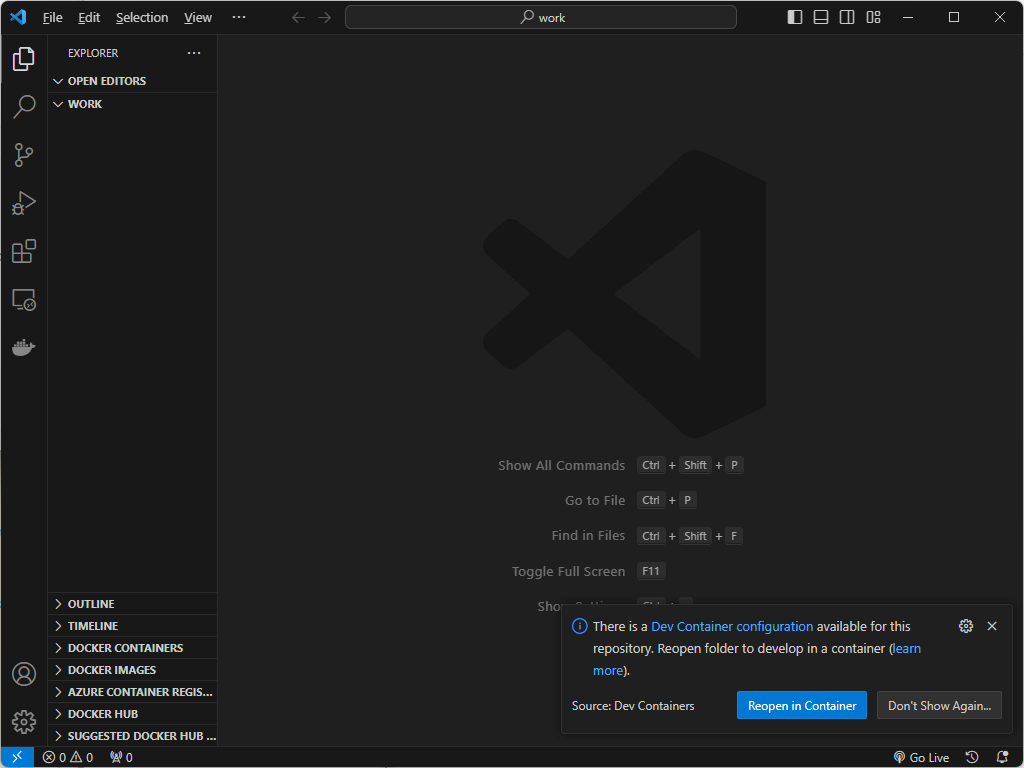Screen dimensions: 1024x768
Task: Open the Docker view
Action: (24, 347)
